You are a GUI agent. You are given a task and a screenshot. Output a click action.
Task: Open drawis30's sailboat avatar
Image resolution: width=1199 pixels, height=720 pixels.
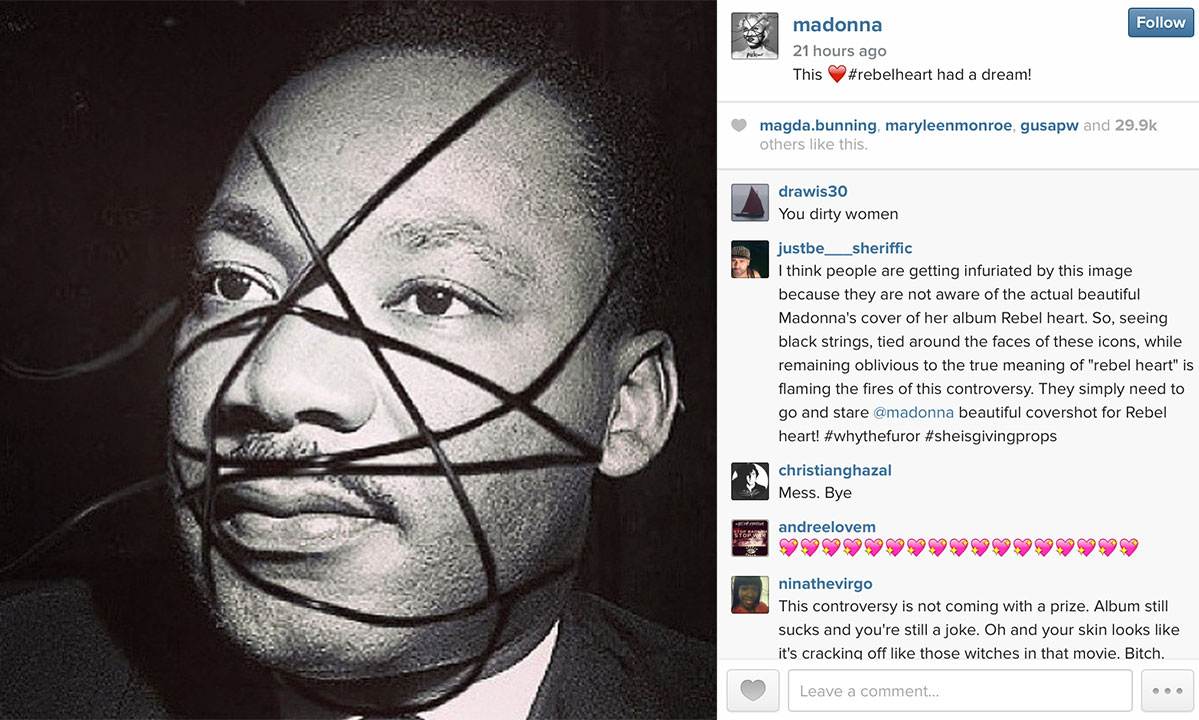749,203
